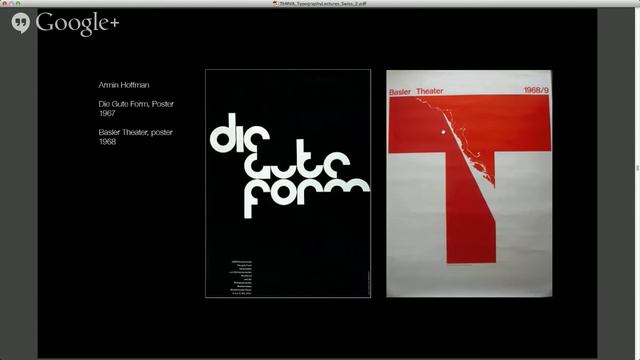Screen dimensions: 640x360
Task: Click the Google+ logo text
Action: tap(77, 23)
